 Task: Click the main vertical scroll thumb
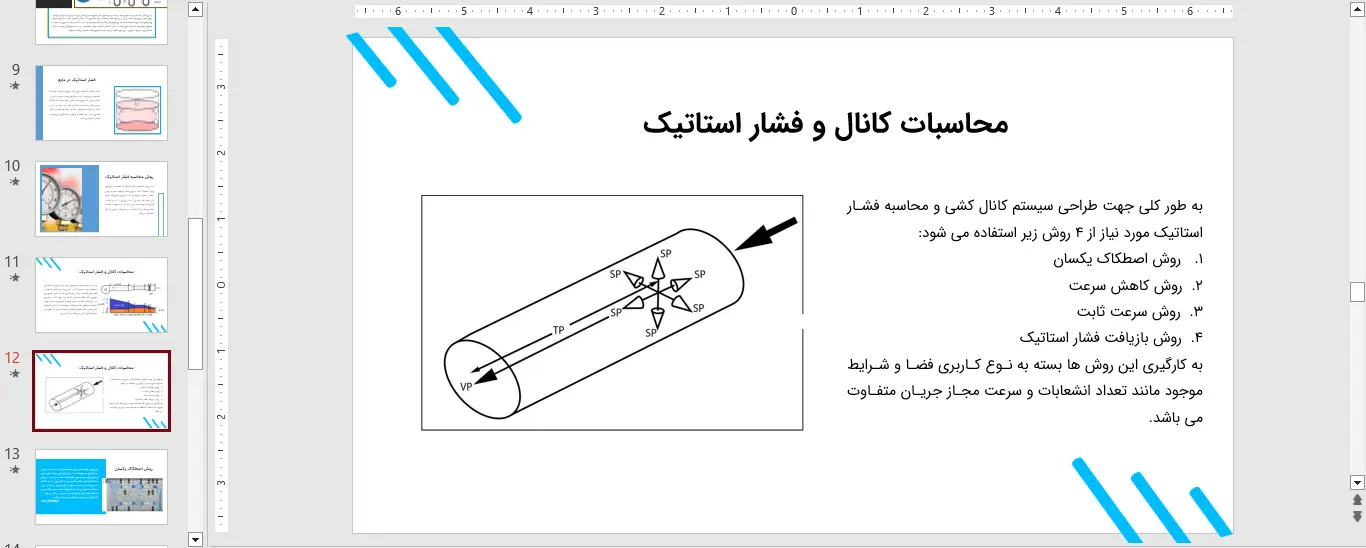click(x=1357, y=291)
